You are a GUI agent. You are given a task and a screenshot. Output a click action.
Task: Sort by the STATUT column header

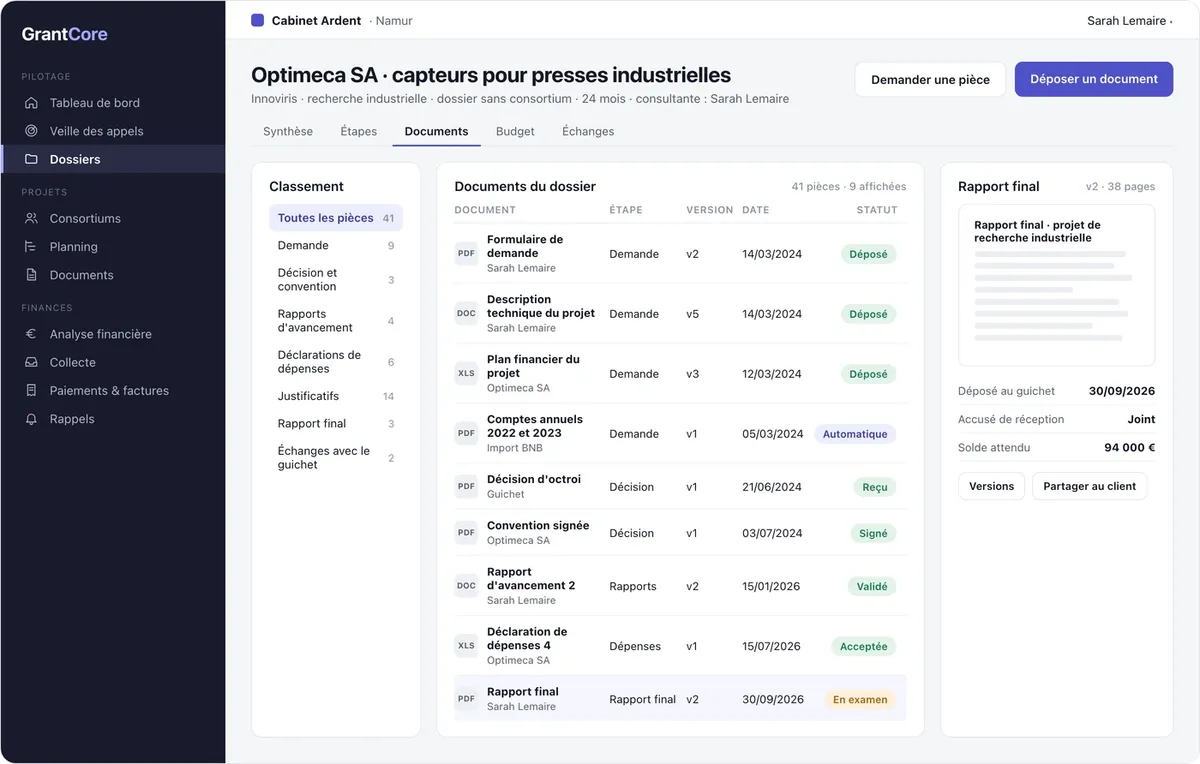(877, 210)
